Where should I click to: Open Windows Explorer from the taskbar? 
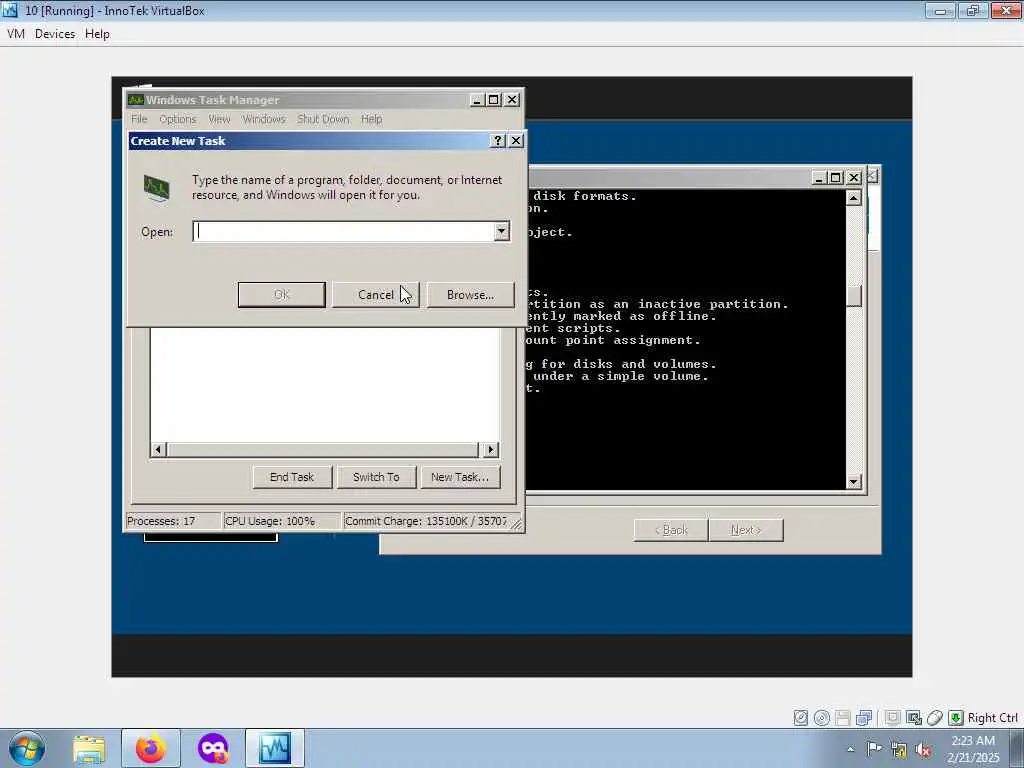[x=89, y=748]
